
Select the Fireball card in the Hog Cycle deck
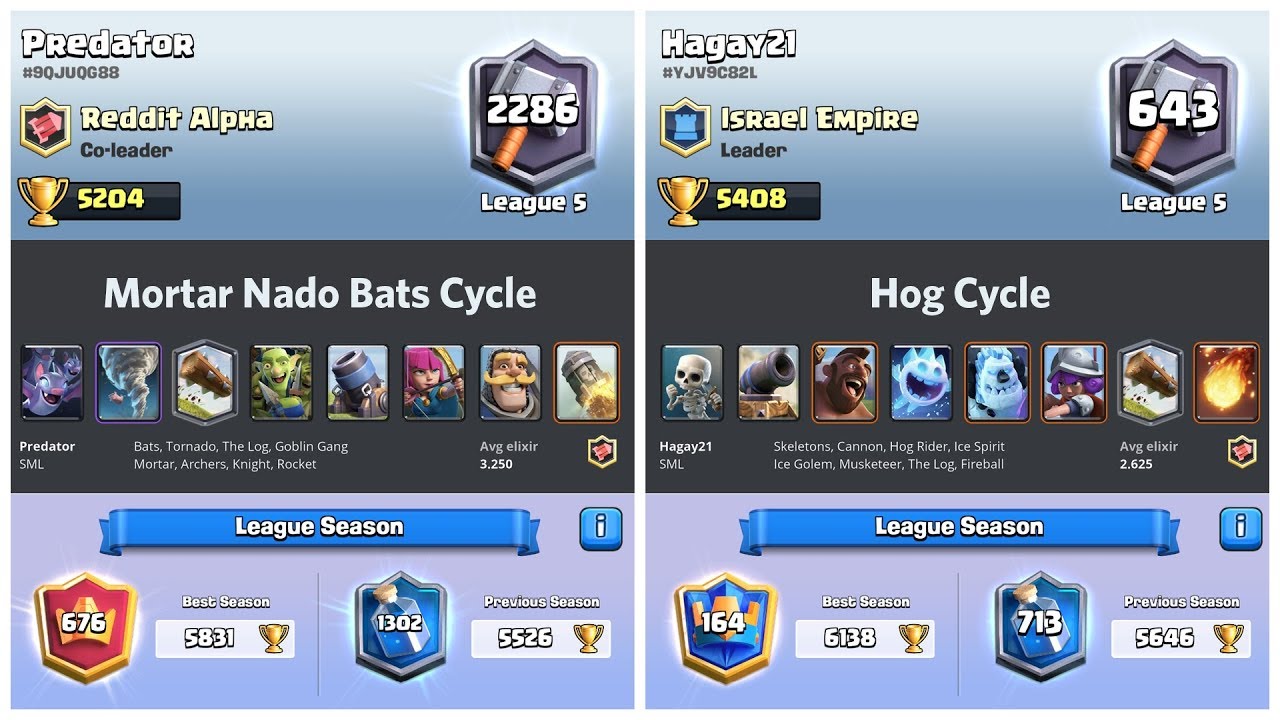pos(1226,382)
